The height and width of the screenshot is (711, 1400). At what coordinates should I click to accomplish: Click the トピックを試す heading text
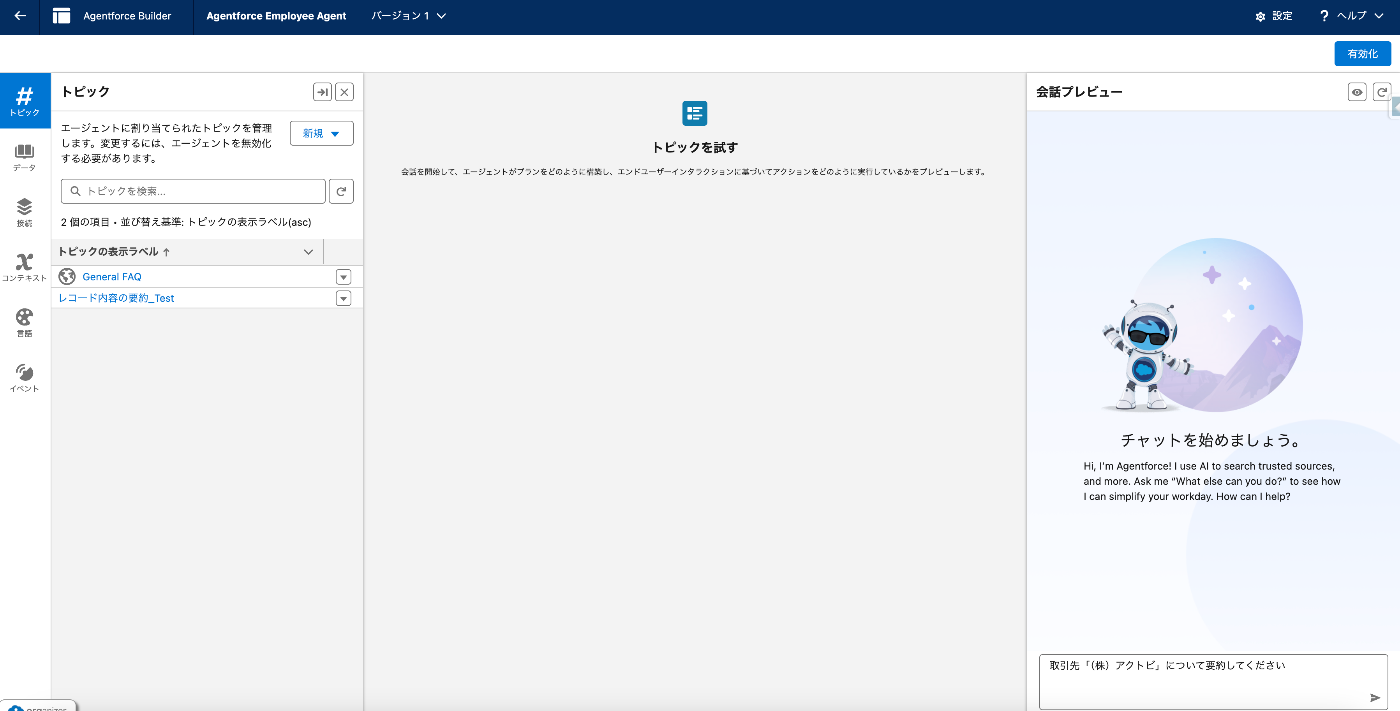(695, 147)
